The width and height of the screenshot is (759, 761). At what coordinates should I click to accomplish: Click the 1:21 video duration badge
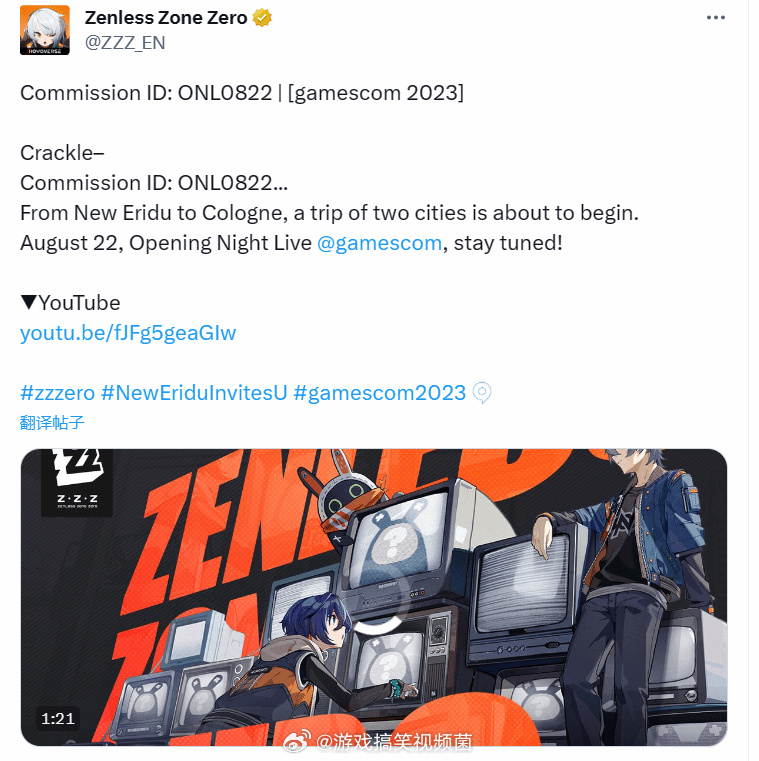[58, 718]
